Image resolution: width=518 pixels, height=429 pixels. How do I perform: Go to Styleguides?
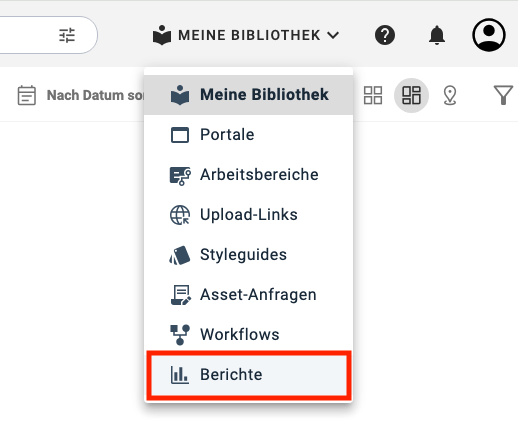(x=248, y=255)
